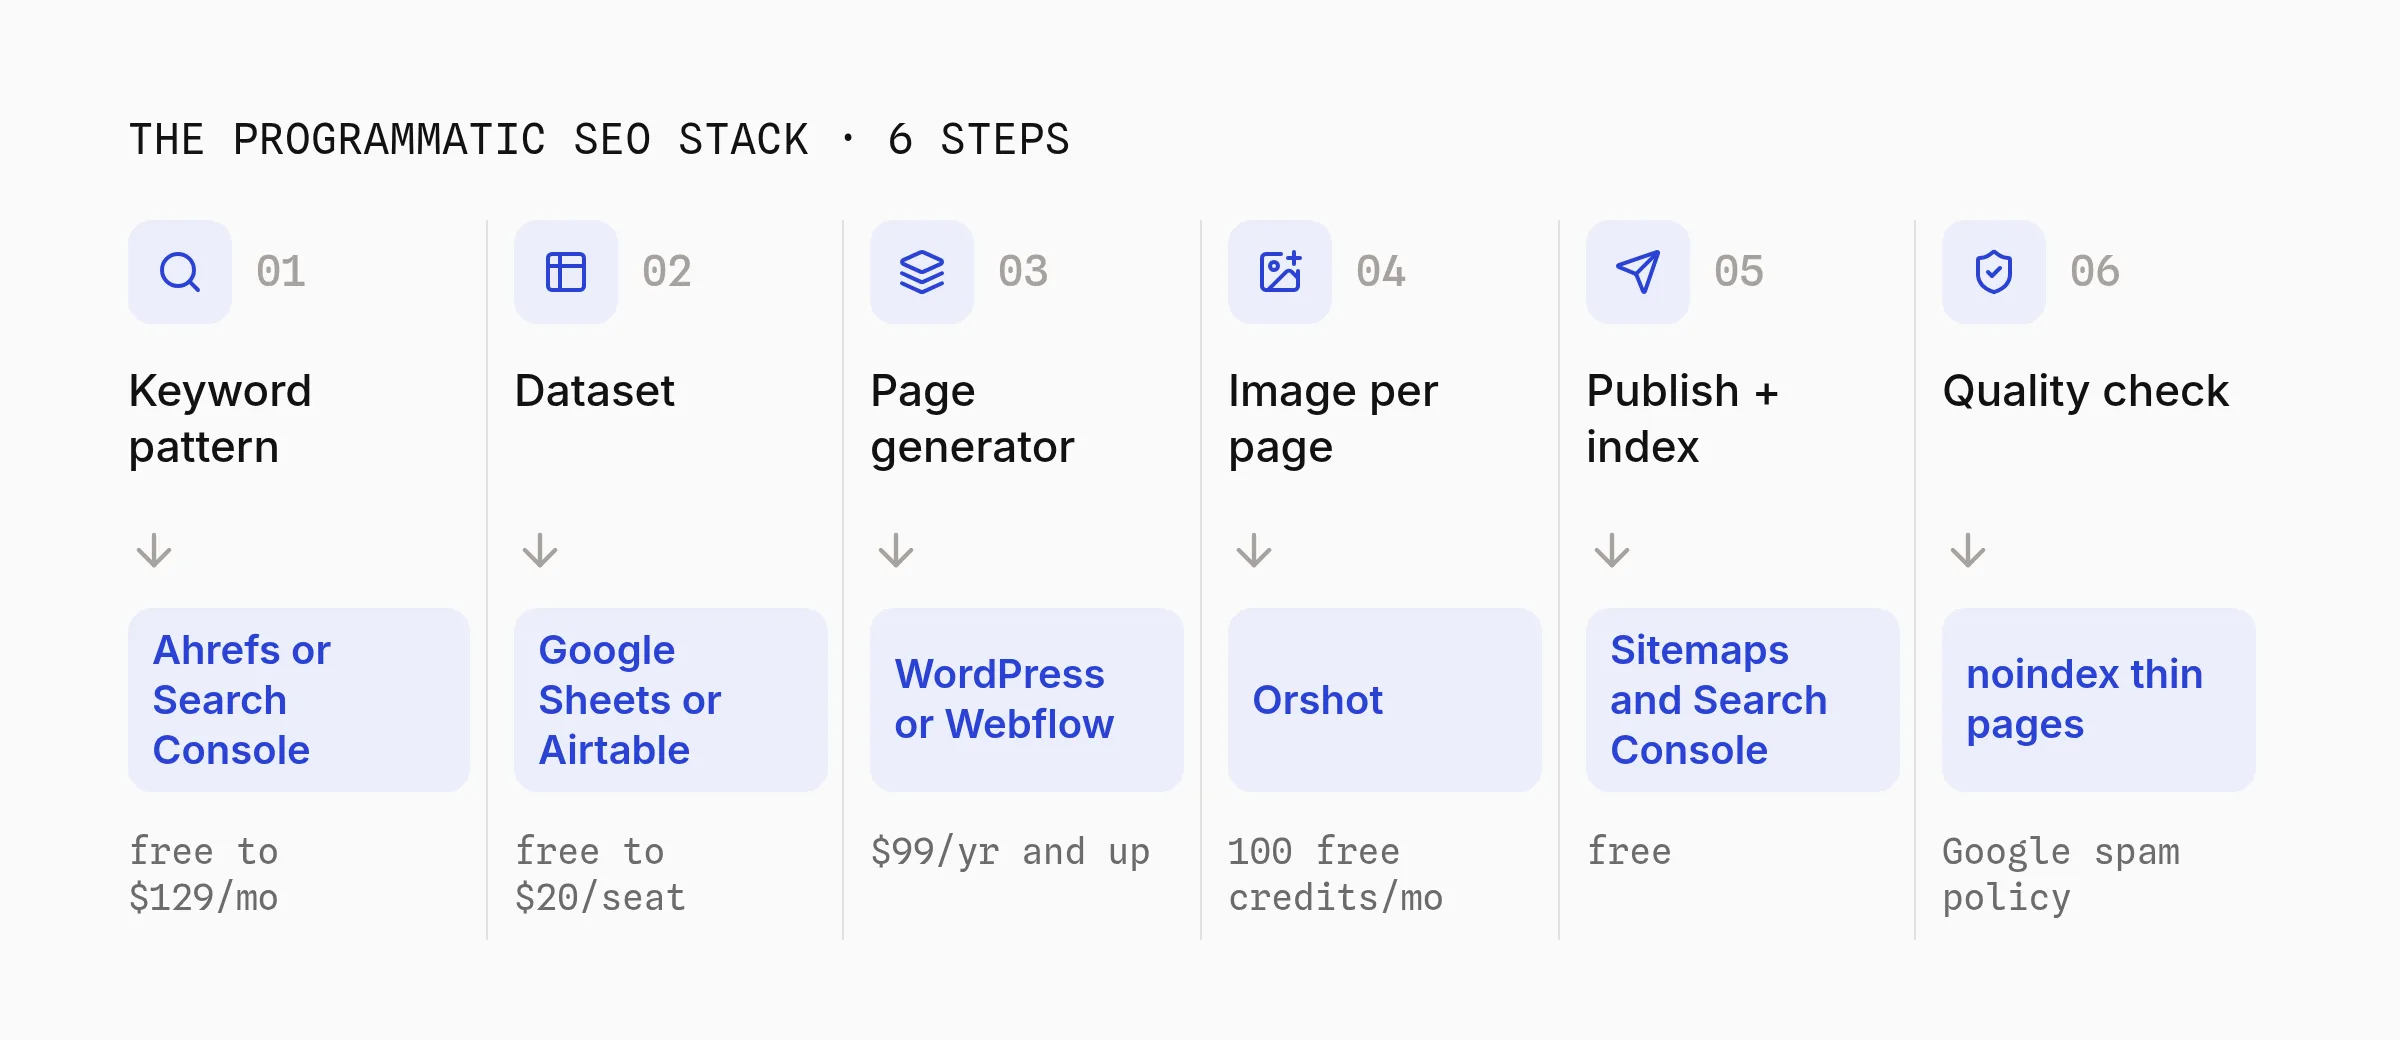The image size is (2400, 1040).
Task: Click the down arrow under Dataset
Action: coord(540,550)
